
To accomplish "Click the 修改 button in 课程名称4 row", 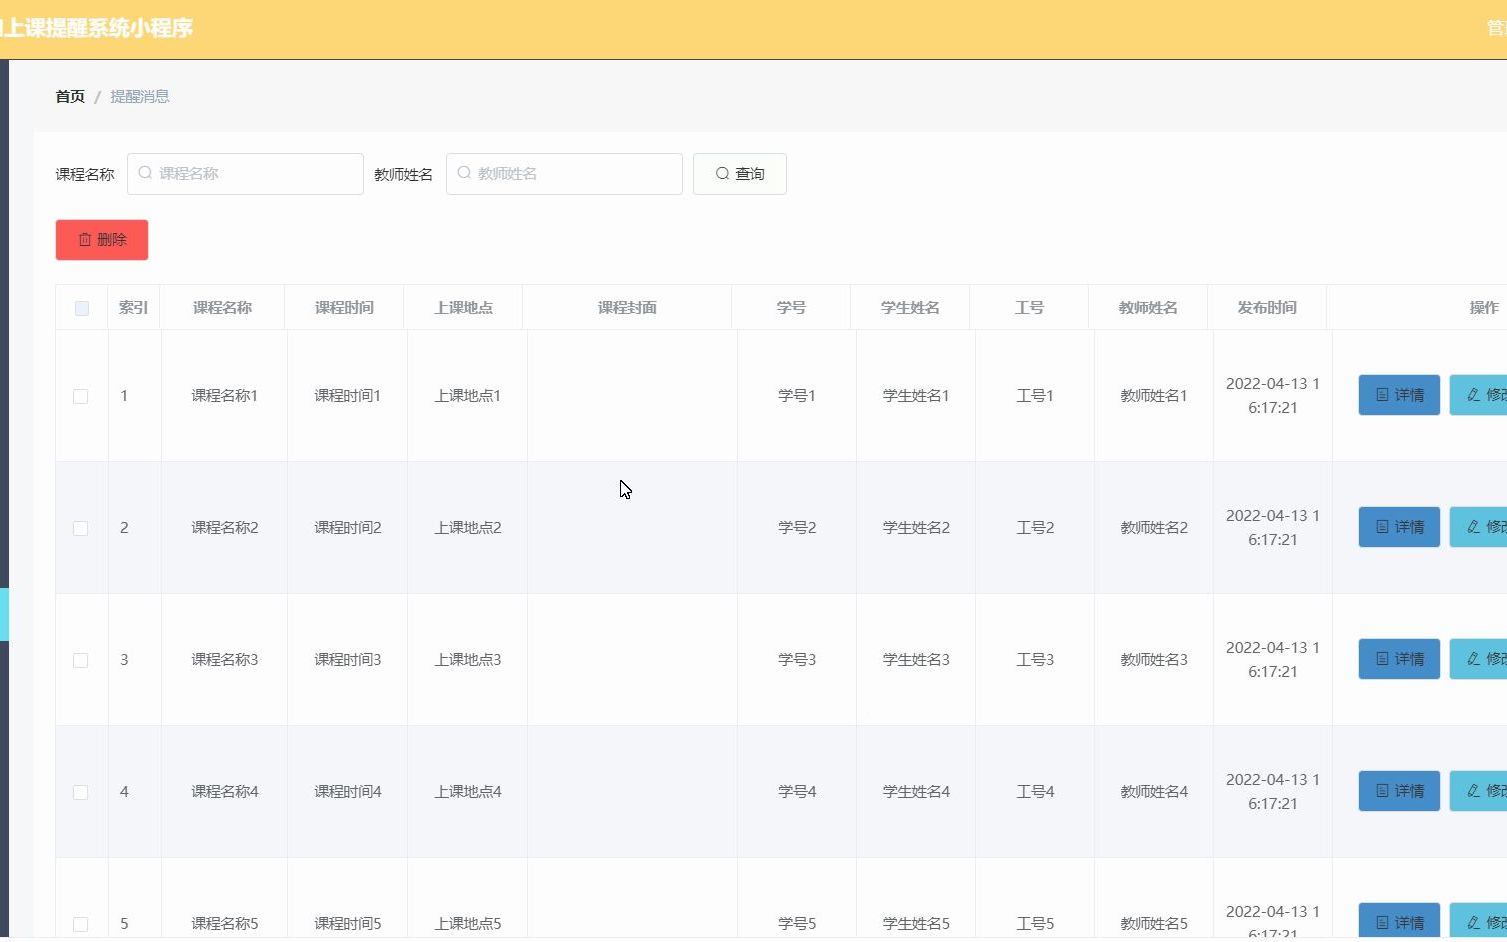I will pyautogui.click(x=1479, y=791).
